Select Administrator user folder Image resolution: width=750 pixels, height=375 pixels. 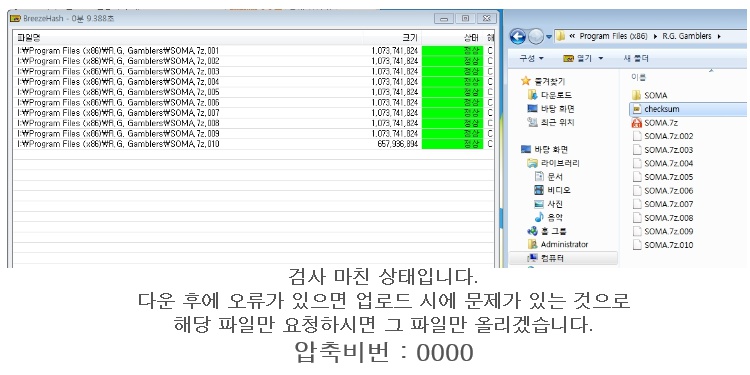pyautogui.click(x=558, y=244)
